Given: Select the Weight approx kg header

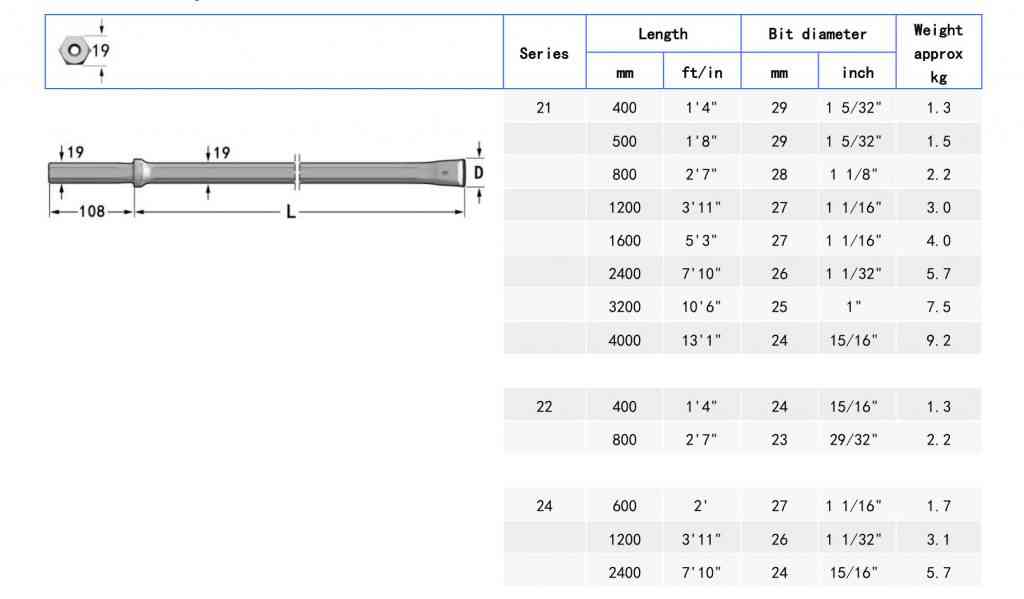Looking at the screenshot, I should [938, 53].
